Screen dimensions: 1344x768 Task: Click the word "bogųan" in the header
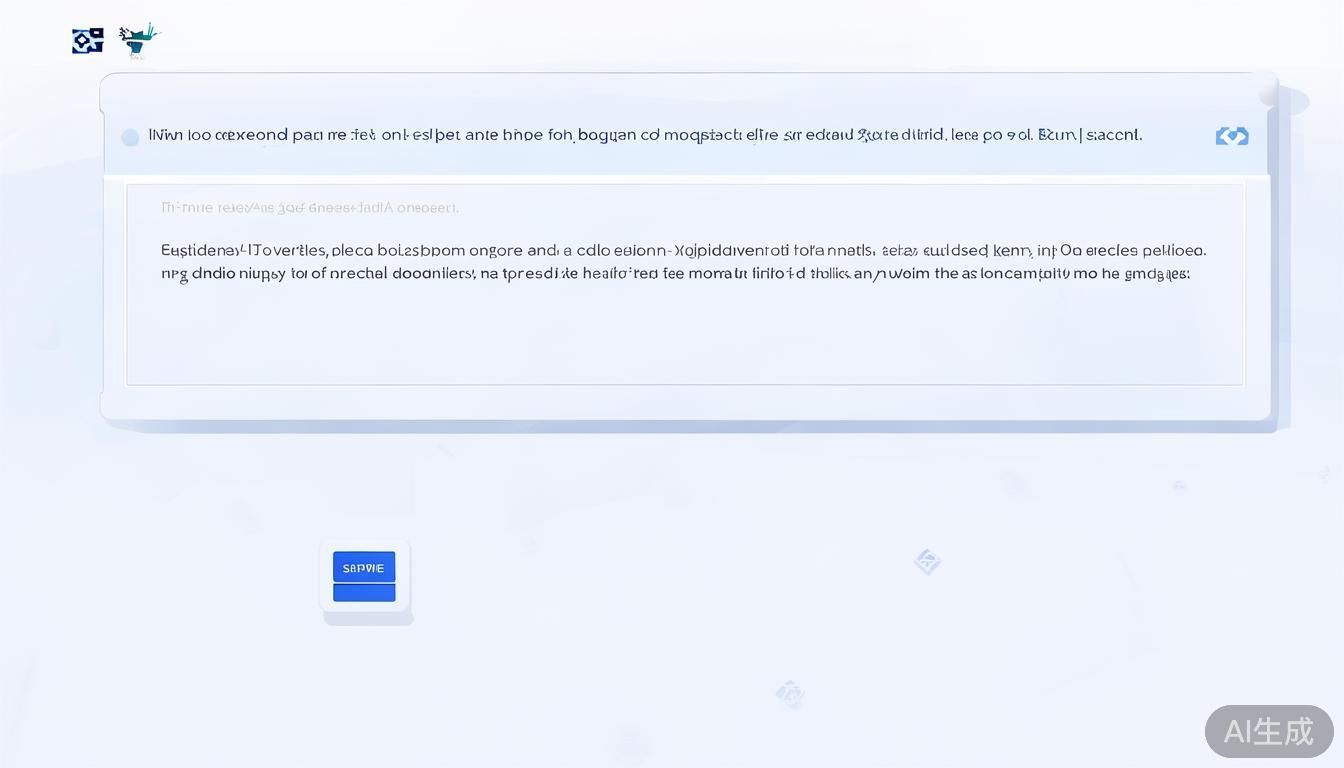[607, 135]
